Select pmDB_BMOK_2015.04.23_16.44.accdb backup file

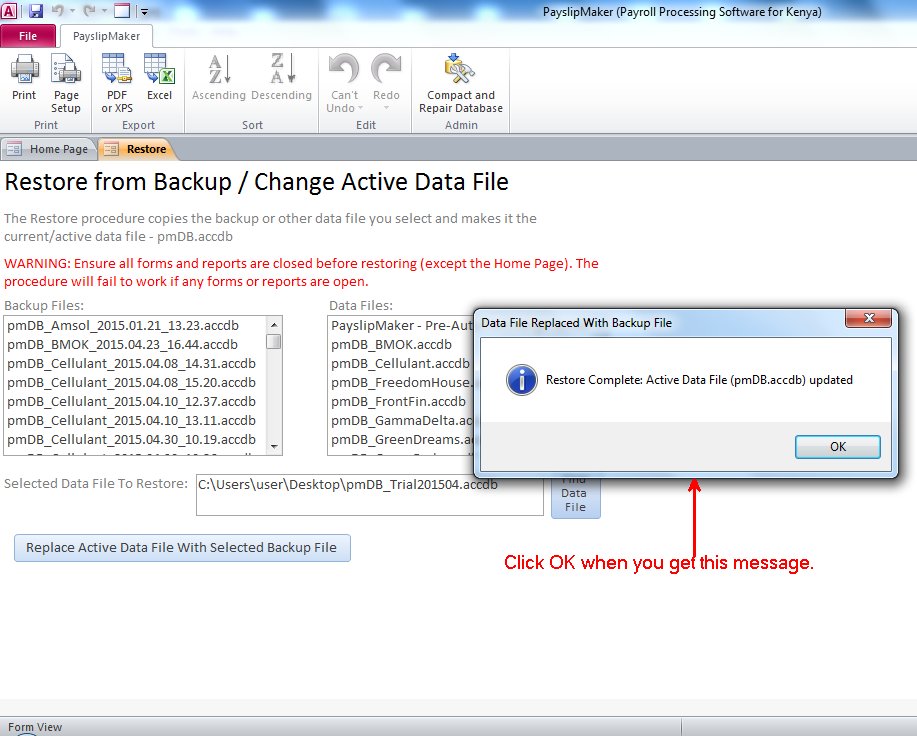point(122,345)
